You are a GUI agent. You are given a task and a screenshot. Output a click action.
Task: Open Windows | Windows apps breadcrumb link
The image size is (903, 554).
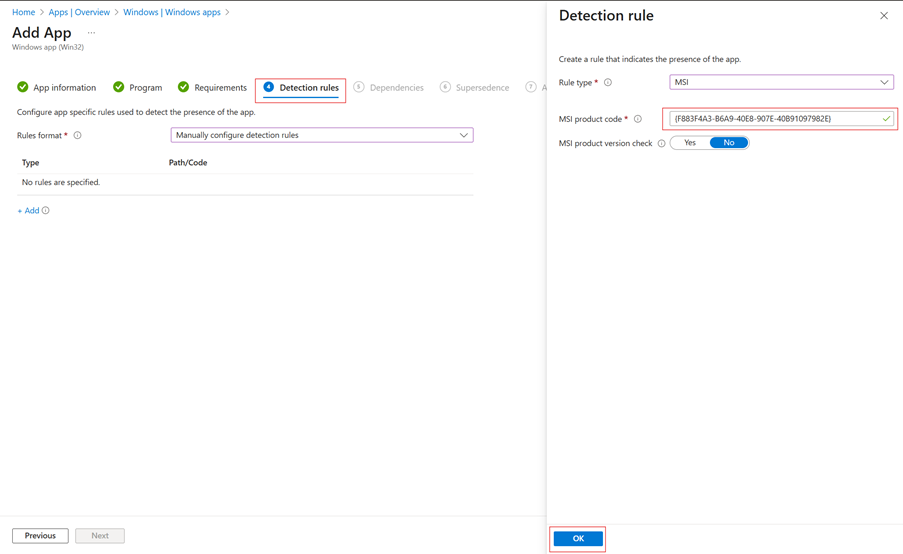172,12
